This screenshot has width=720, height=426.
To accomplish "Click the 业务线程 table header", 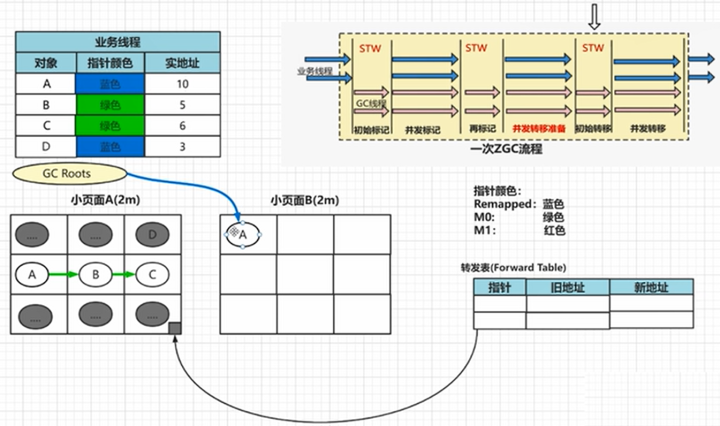I will pyautogui.click(x=118, y=42).
